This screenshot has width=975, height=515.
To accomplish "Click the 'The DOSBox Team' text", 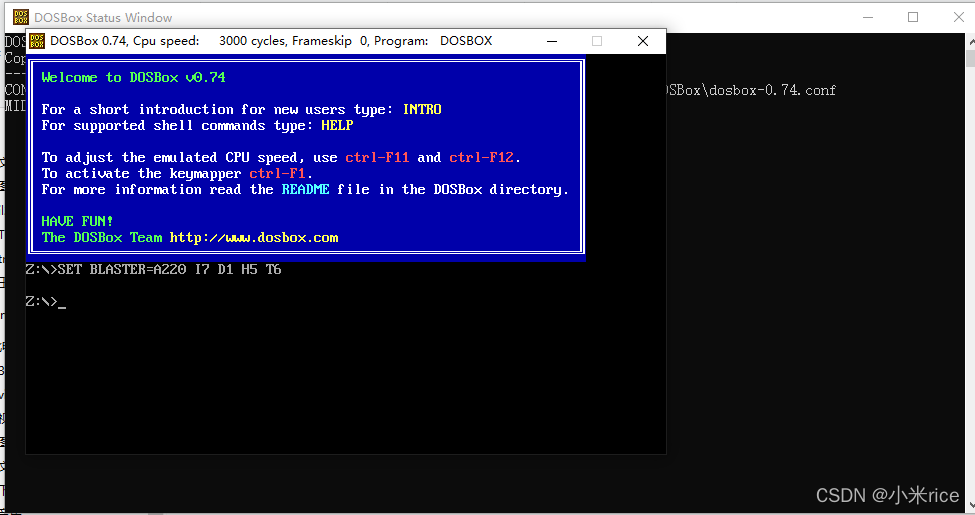I will pyautogui.click(x=102, y=238).
